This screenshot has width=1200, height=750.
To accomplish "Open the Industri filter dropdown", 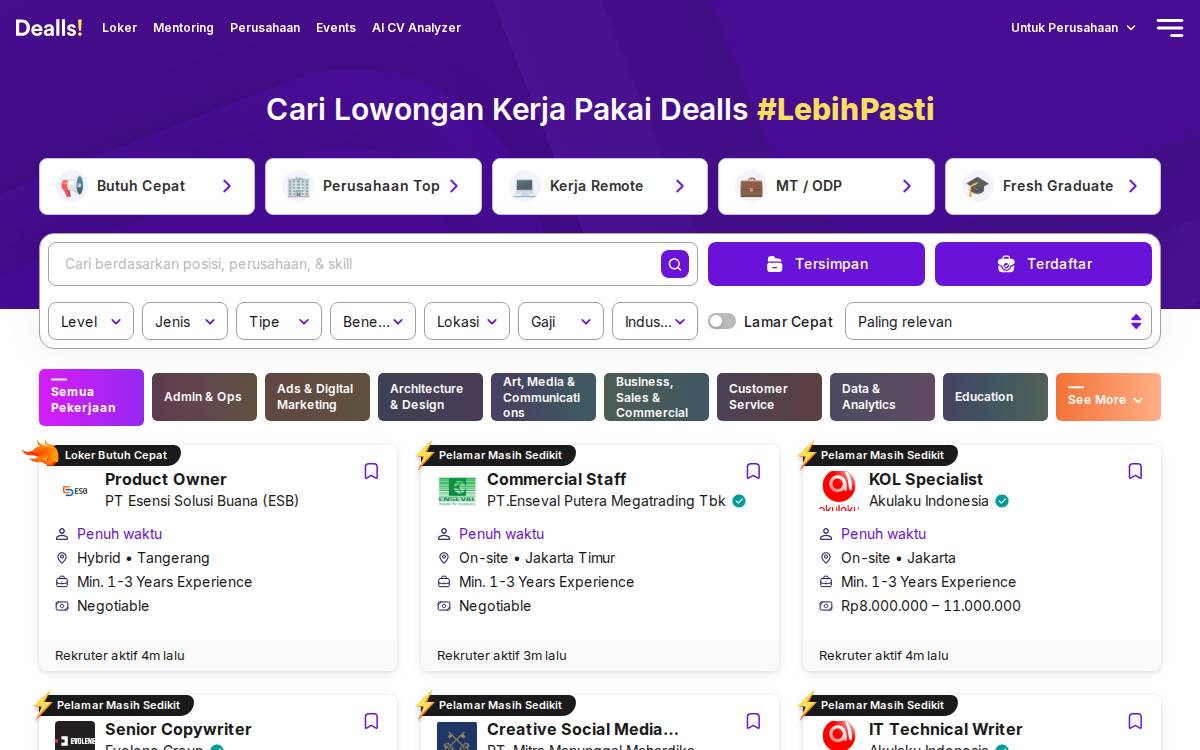I will click(655, 321).
